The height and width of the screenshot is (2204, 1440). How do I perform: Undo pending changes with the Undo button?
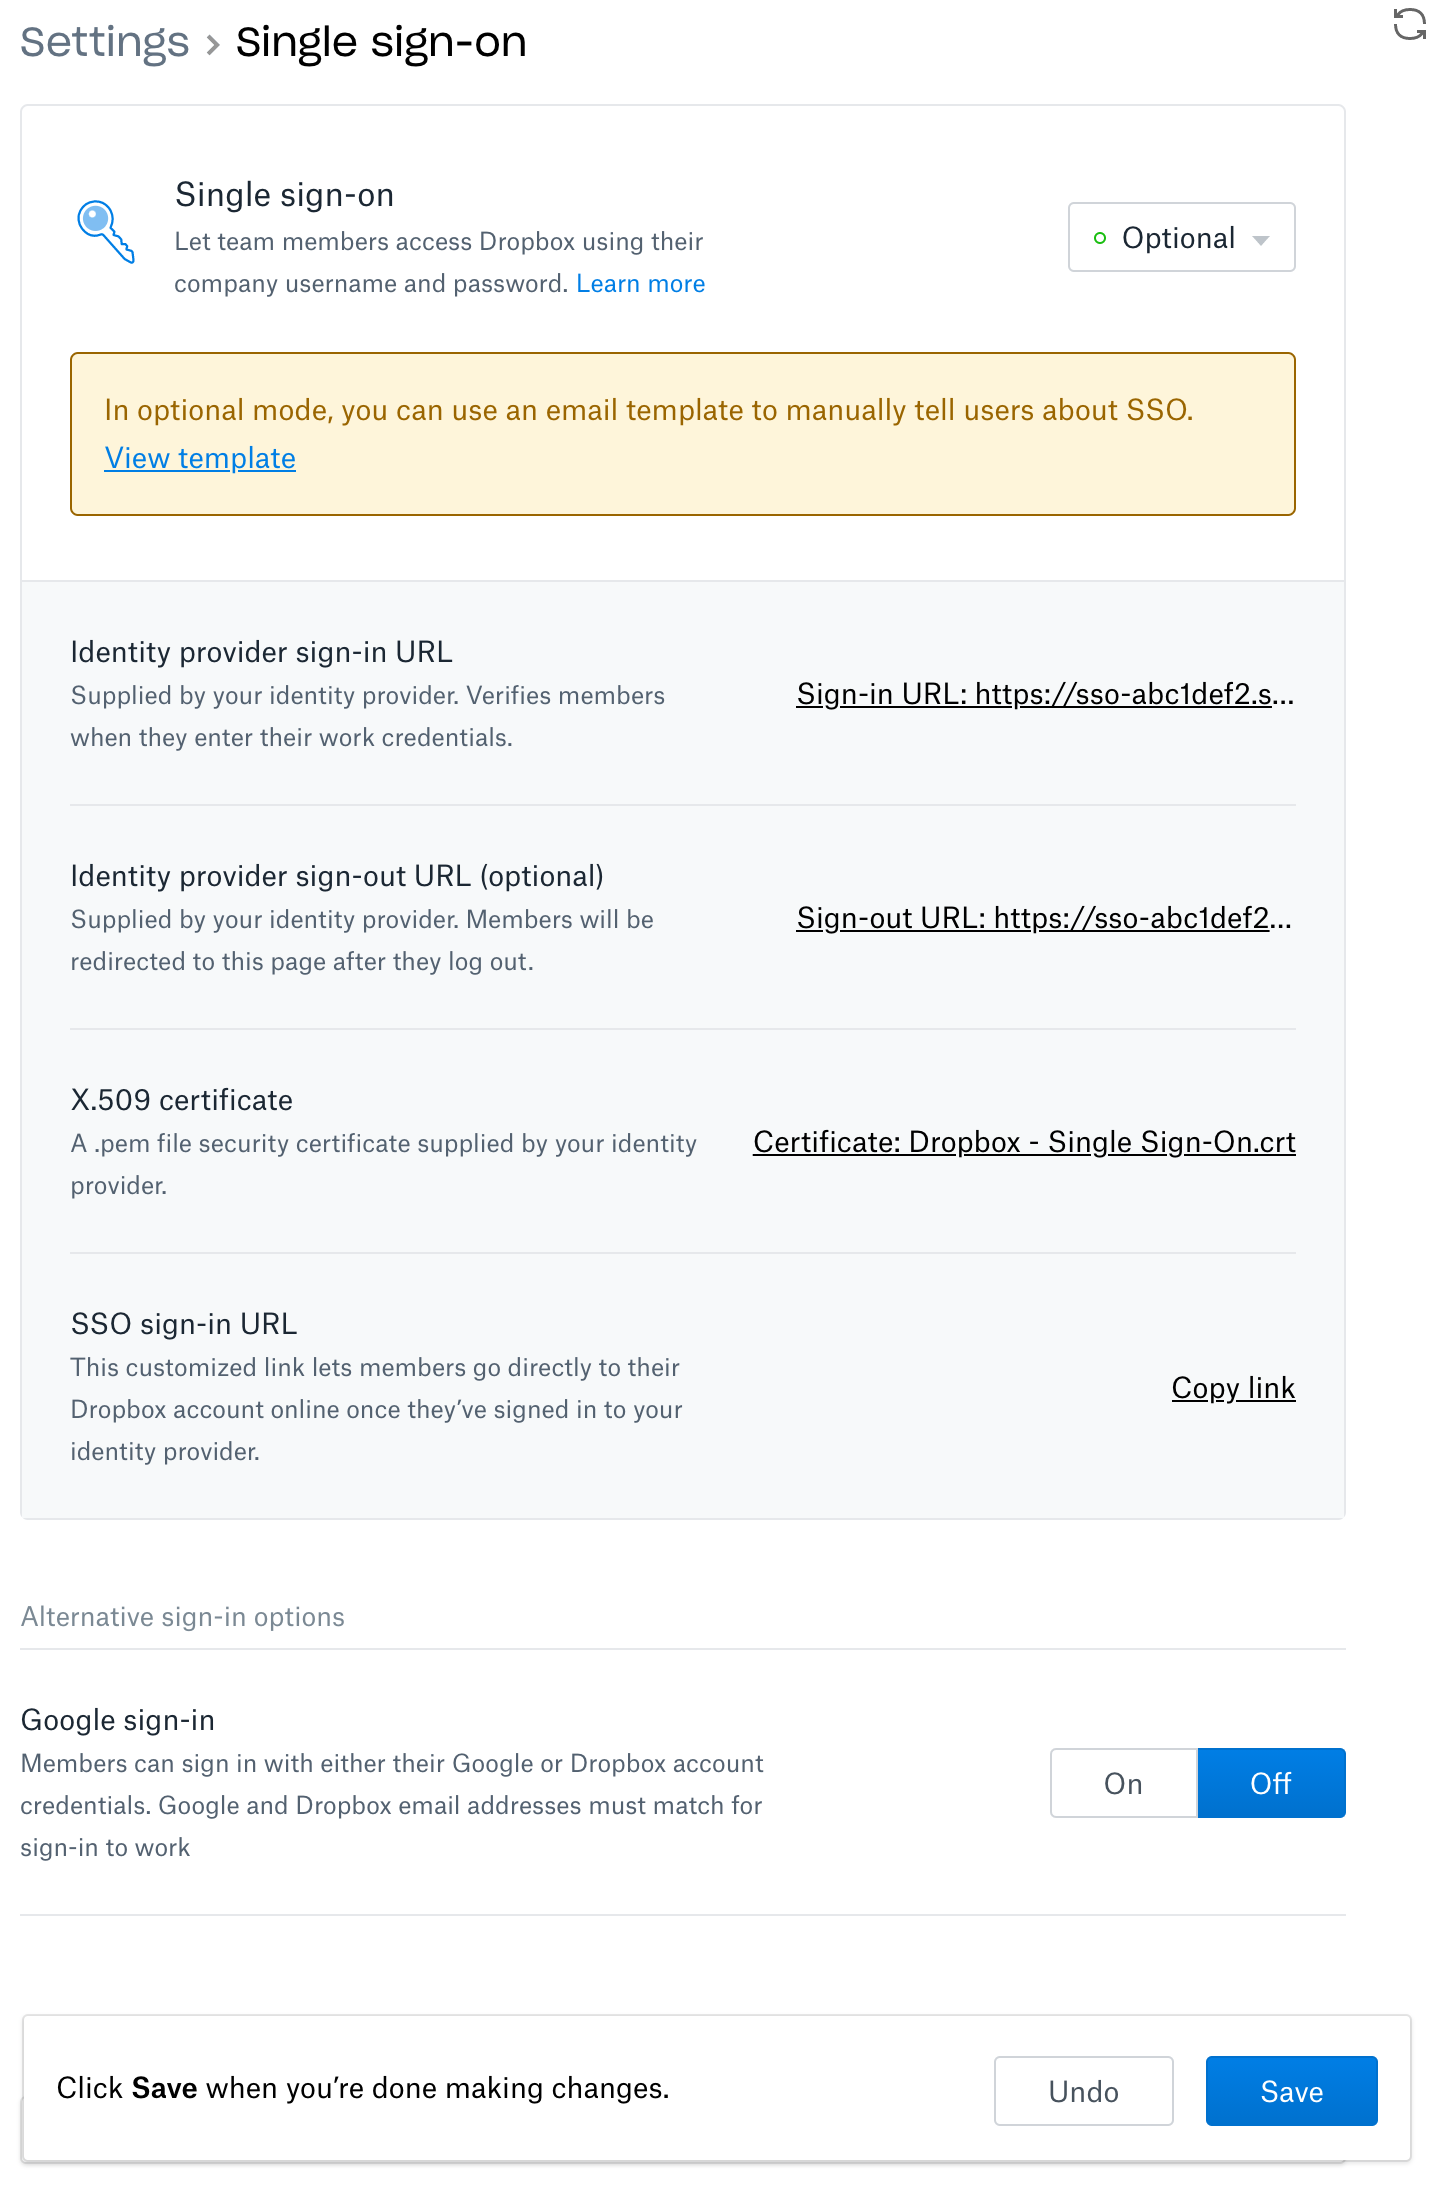(1083, 2090)
